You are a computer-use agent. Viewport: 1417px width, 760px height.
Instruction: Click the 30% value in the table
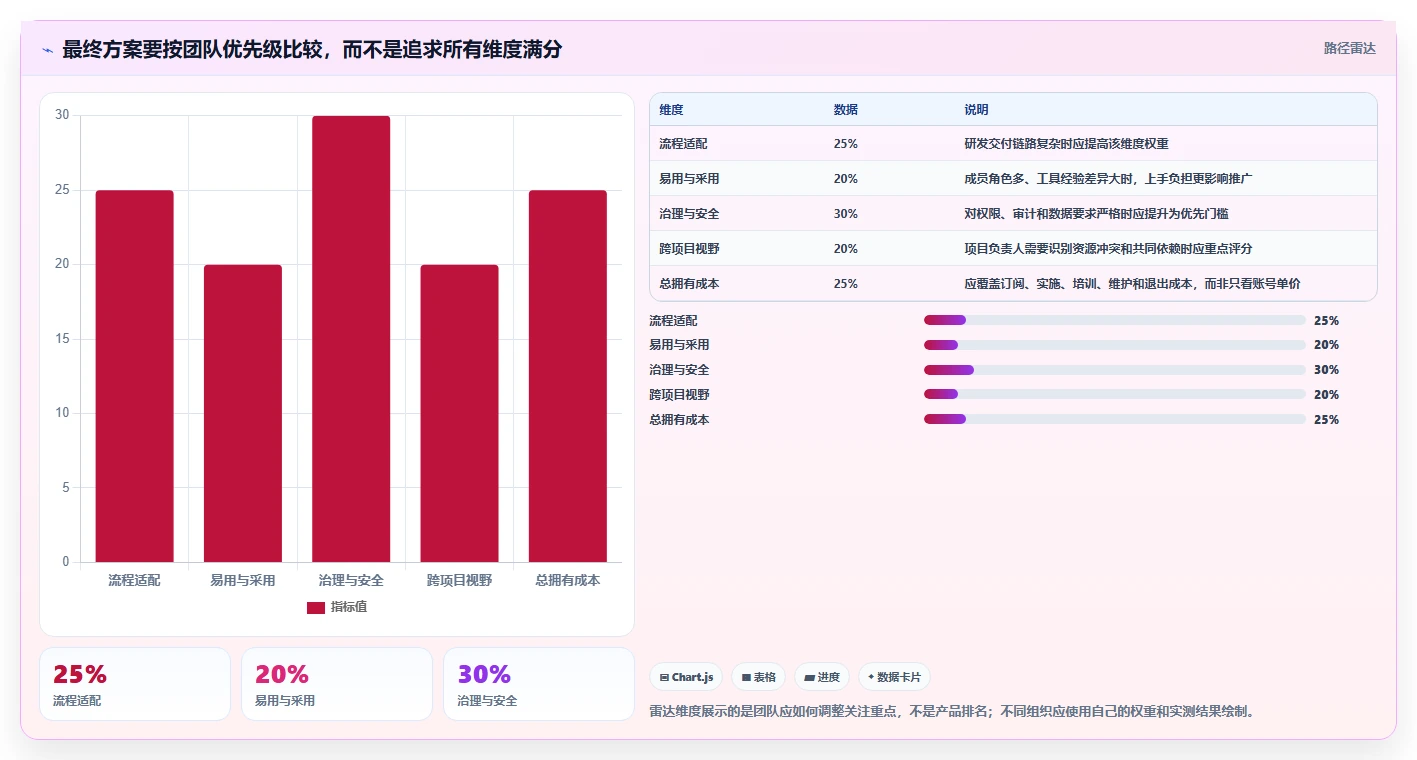tap(846, 214)
